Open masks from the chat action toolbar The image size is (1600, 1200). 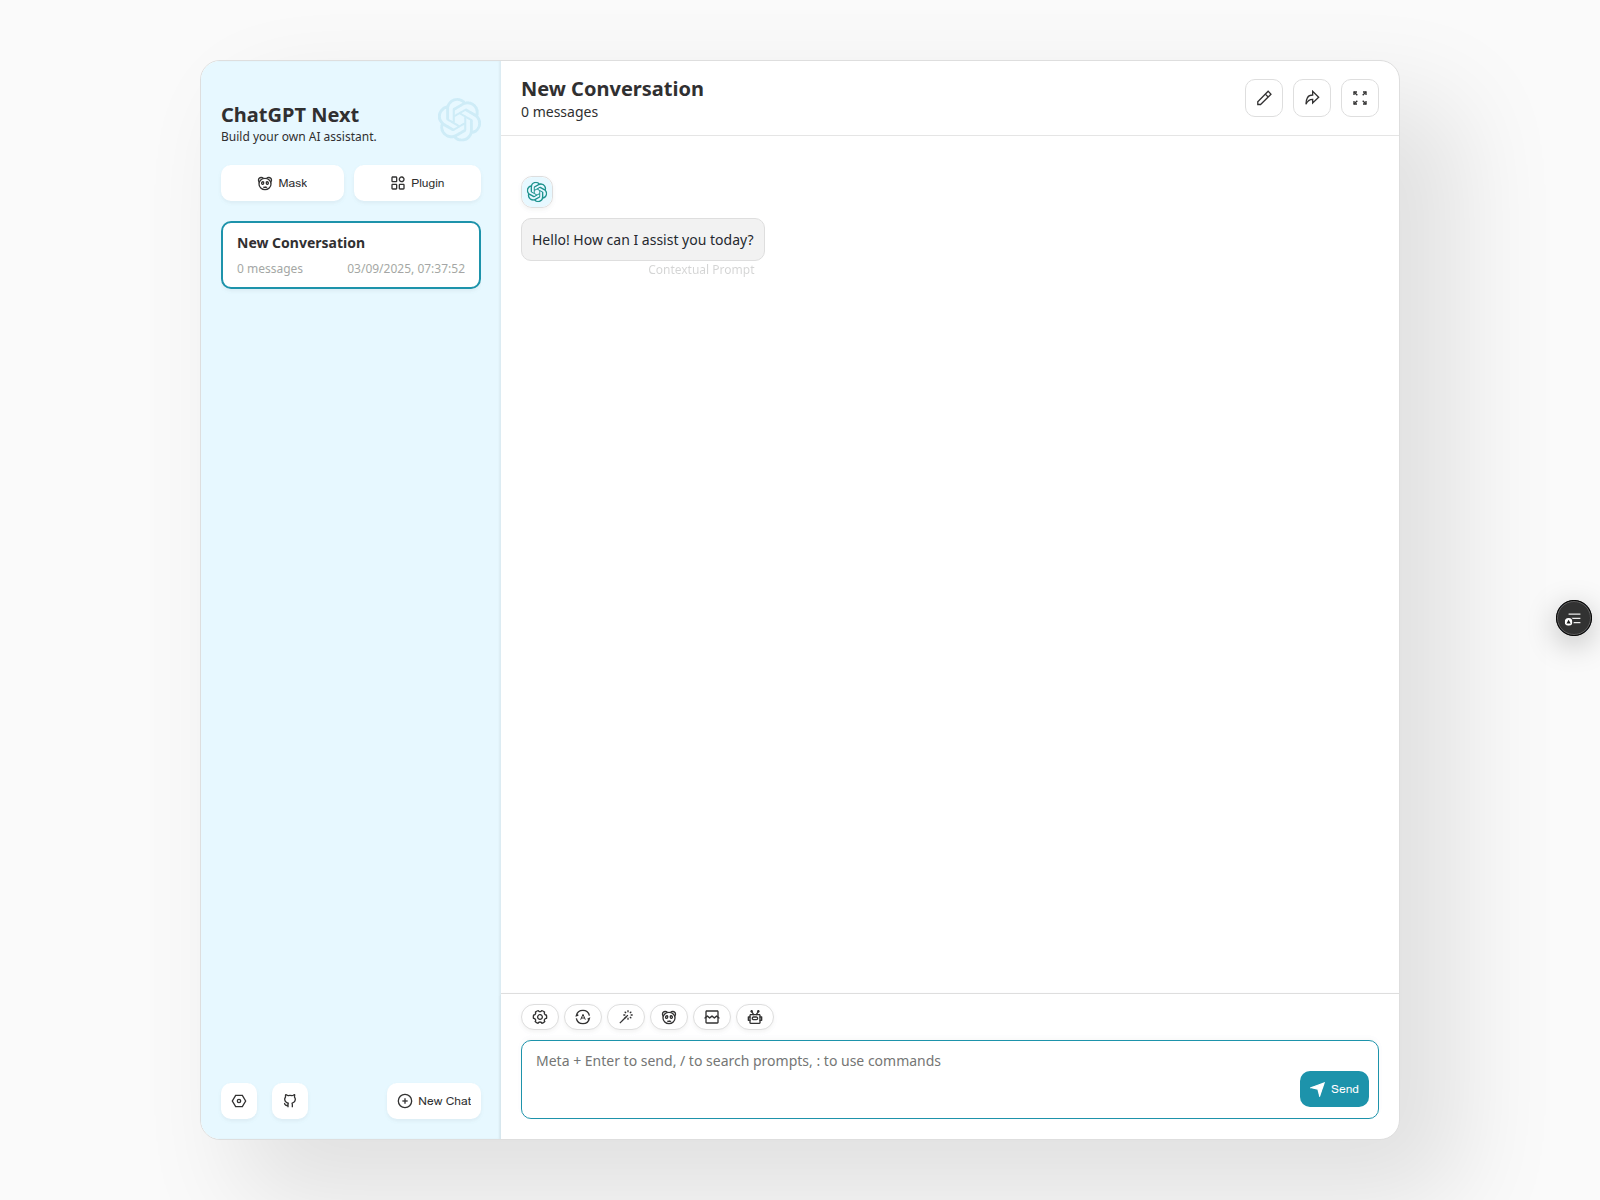coord(669,1017)
